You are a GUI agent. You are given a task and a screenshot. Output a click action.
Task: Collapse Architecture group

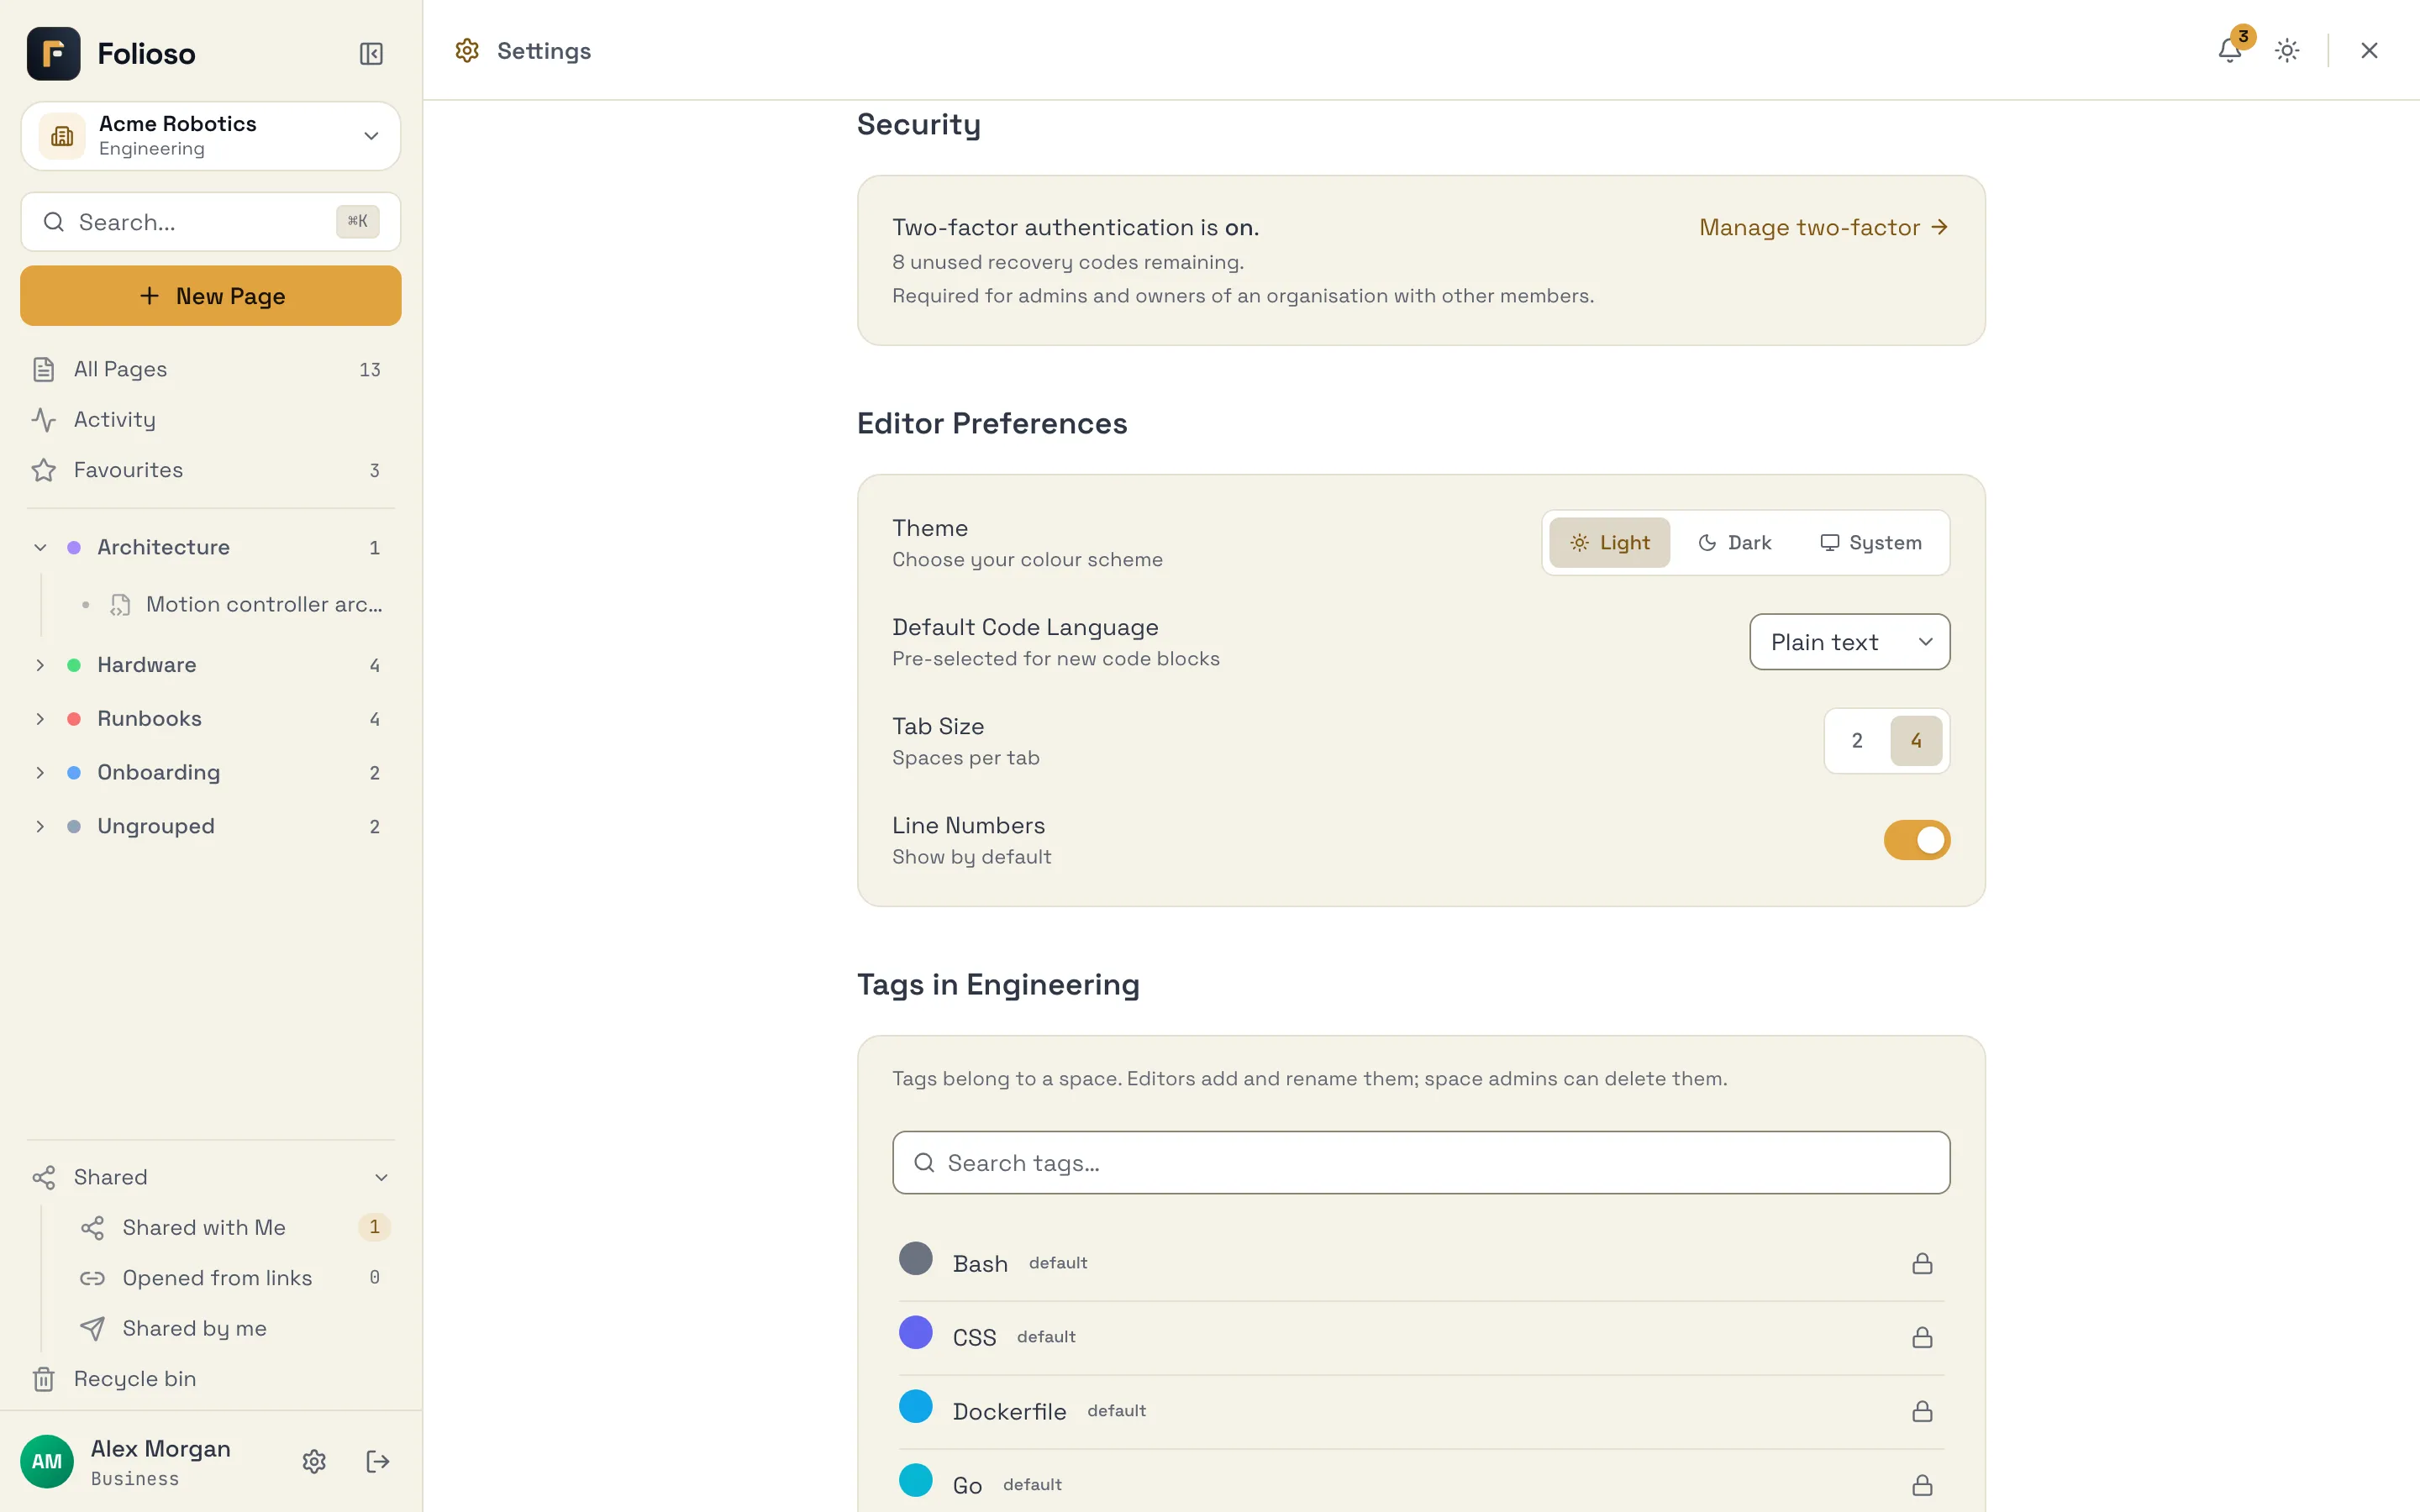pyautogui.click(x=40, y=547)
